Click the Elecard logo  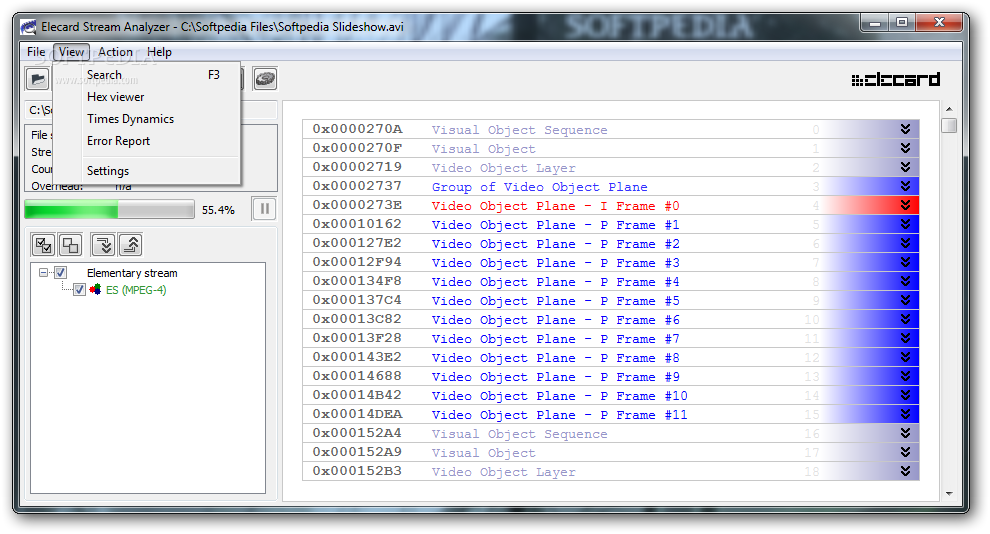click(x=895, y=80)
